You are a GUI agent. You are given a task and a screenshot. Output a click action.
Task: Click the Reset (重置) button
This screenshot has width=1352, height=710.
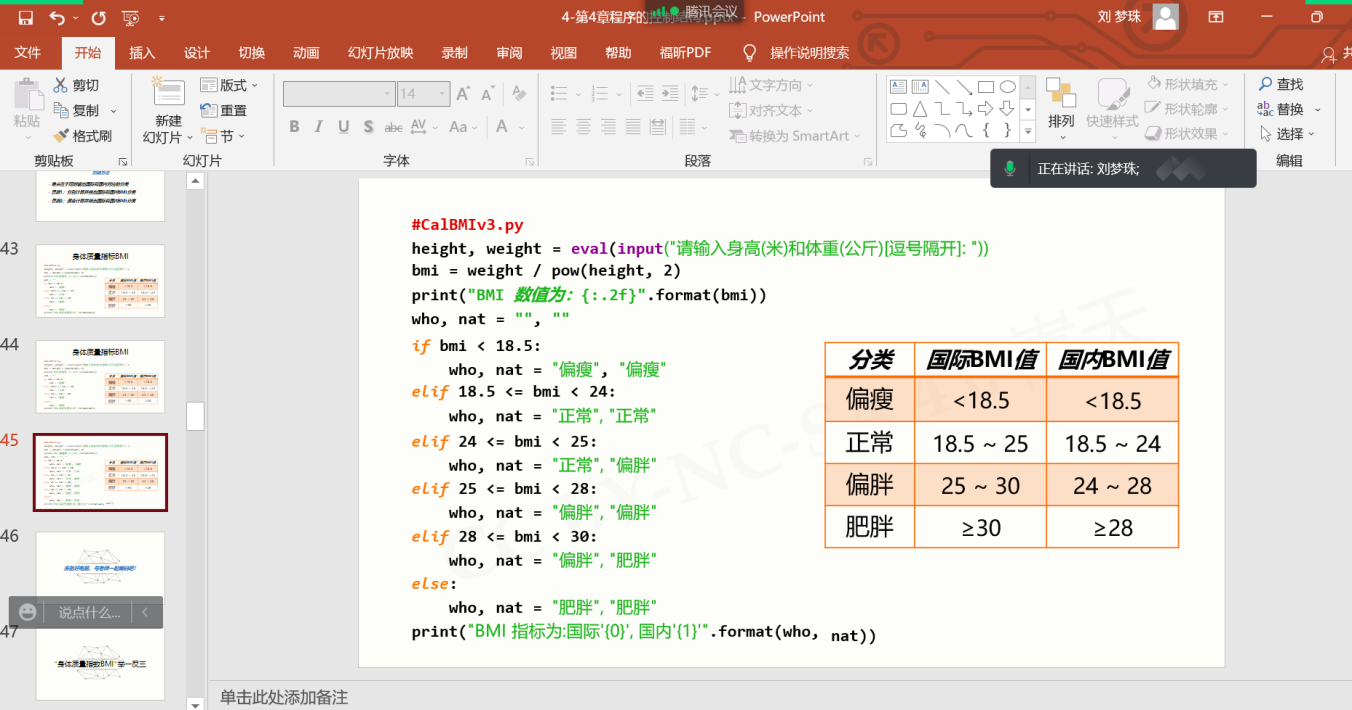224,111
